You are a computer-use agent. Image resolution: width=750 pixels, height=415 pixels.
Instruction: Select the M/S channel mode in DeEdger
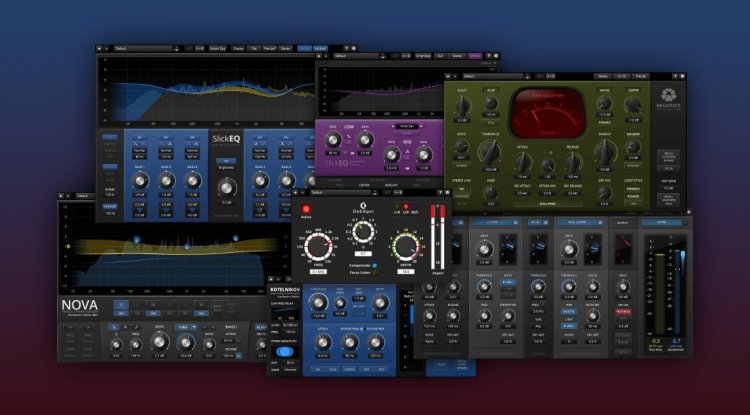click(414, 208)
